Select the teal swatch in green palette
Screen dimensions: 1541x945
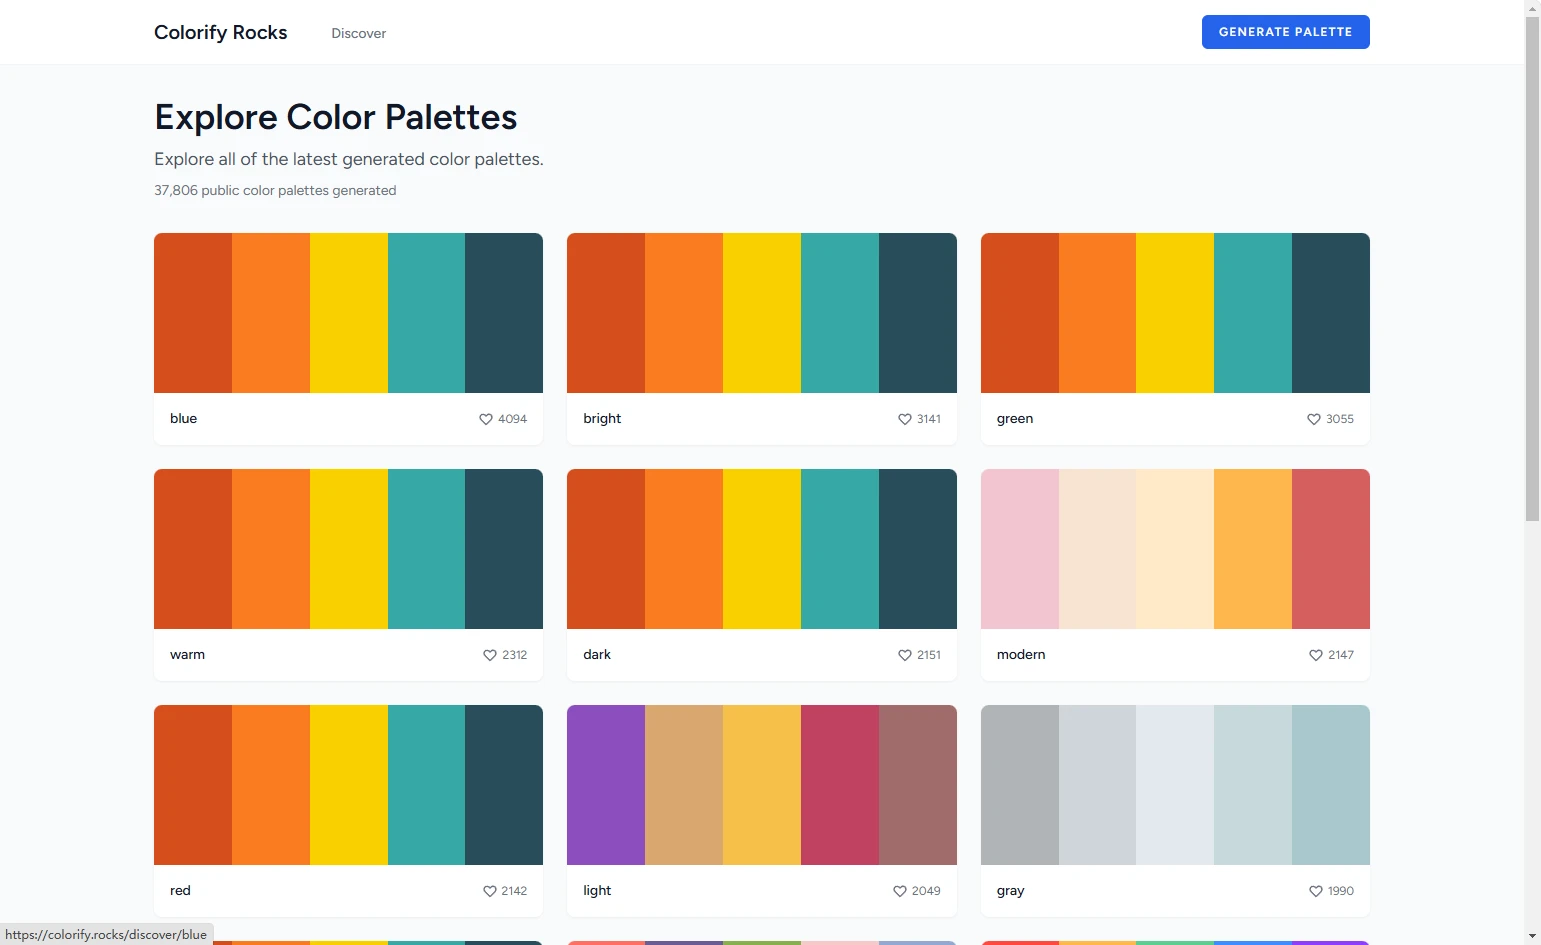tap(1252, 313)
